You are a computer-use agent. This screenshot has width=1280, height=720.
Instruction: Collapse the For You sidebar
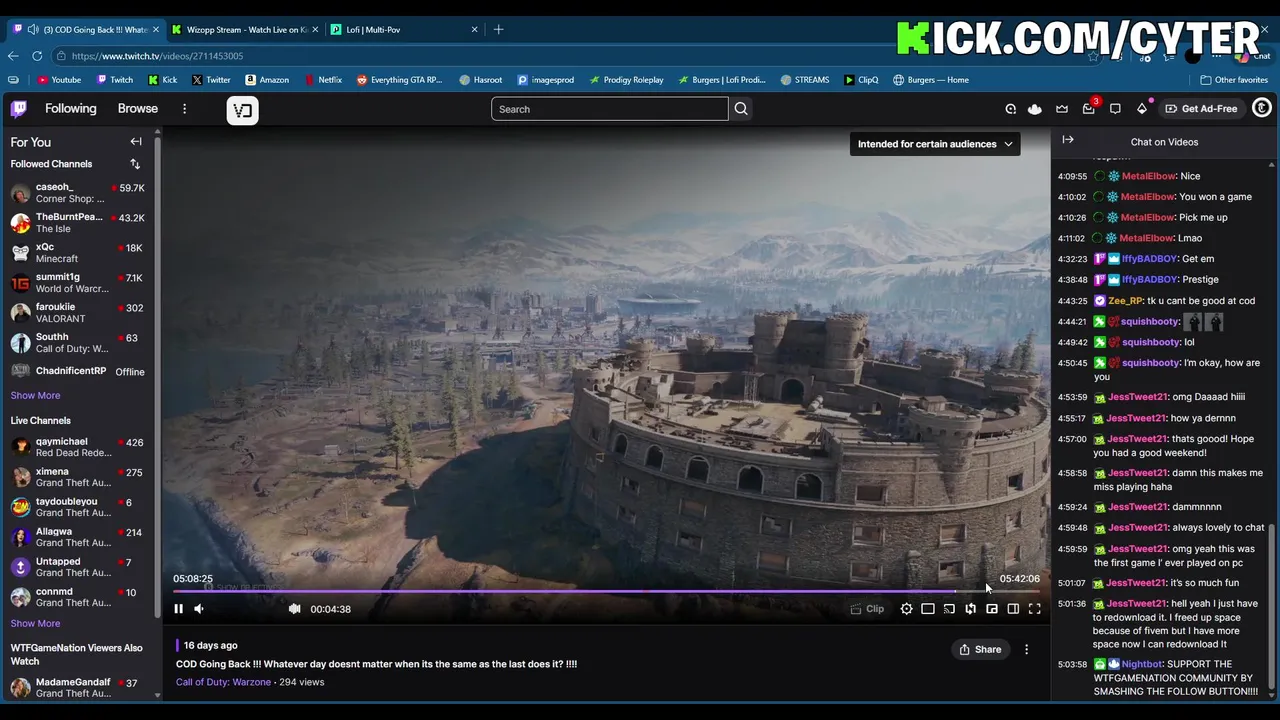tap(136, 142)
